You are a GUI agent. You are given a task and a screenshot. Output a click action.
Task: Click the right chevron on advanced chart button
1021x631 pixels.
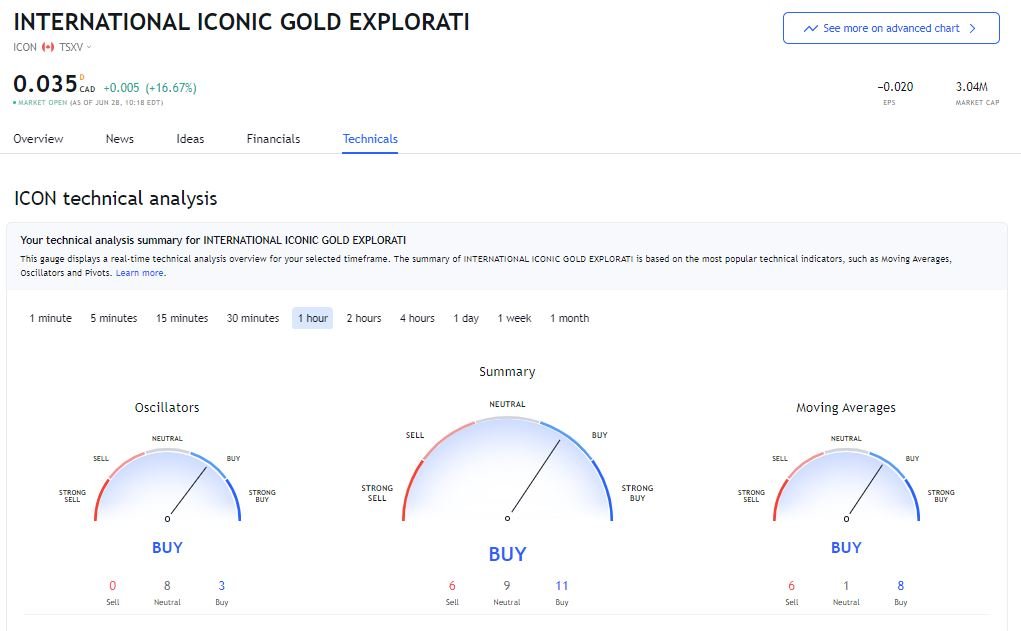pos(972,29)
